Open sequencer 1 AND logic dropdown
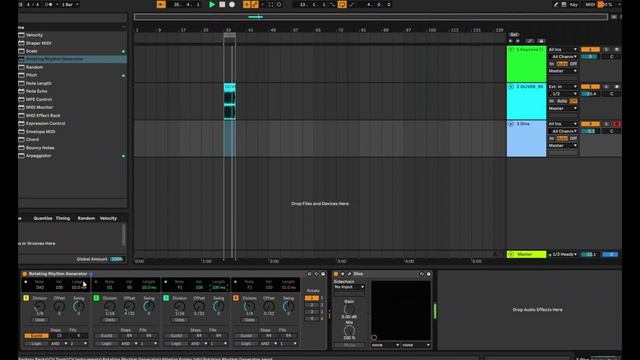Screen dimensions: 640x360 pos(59,344)
